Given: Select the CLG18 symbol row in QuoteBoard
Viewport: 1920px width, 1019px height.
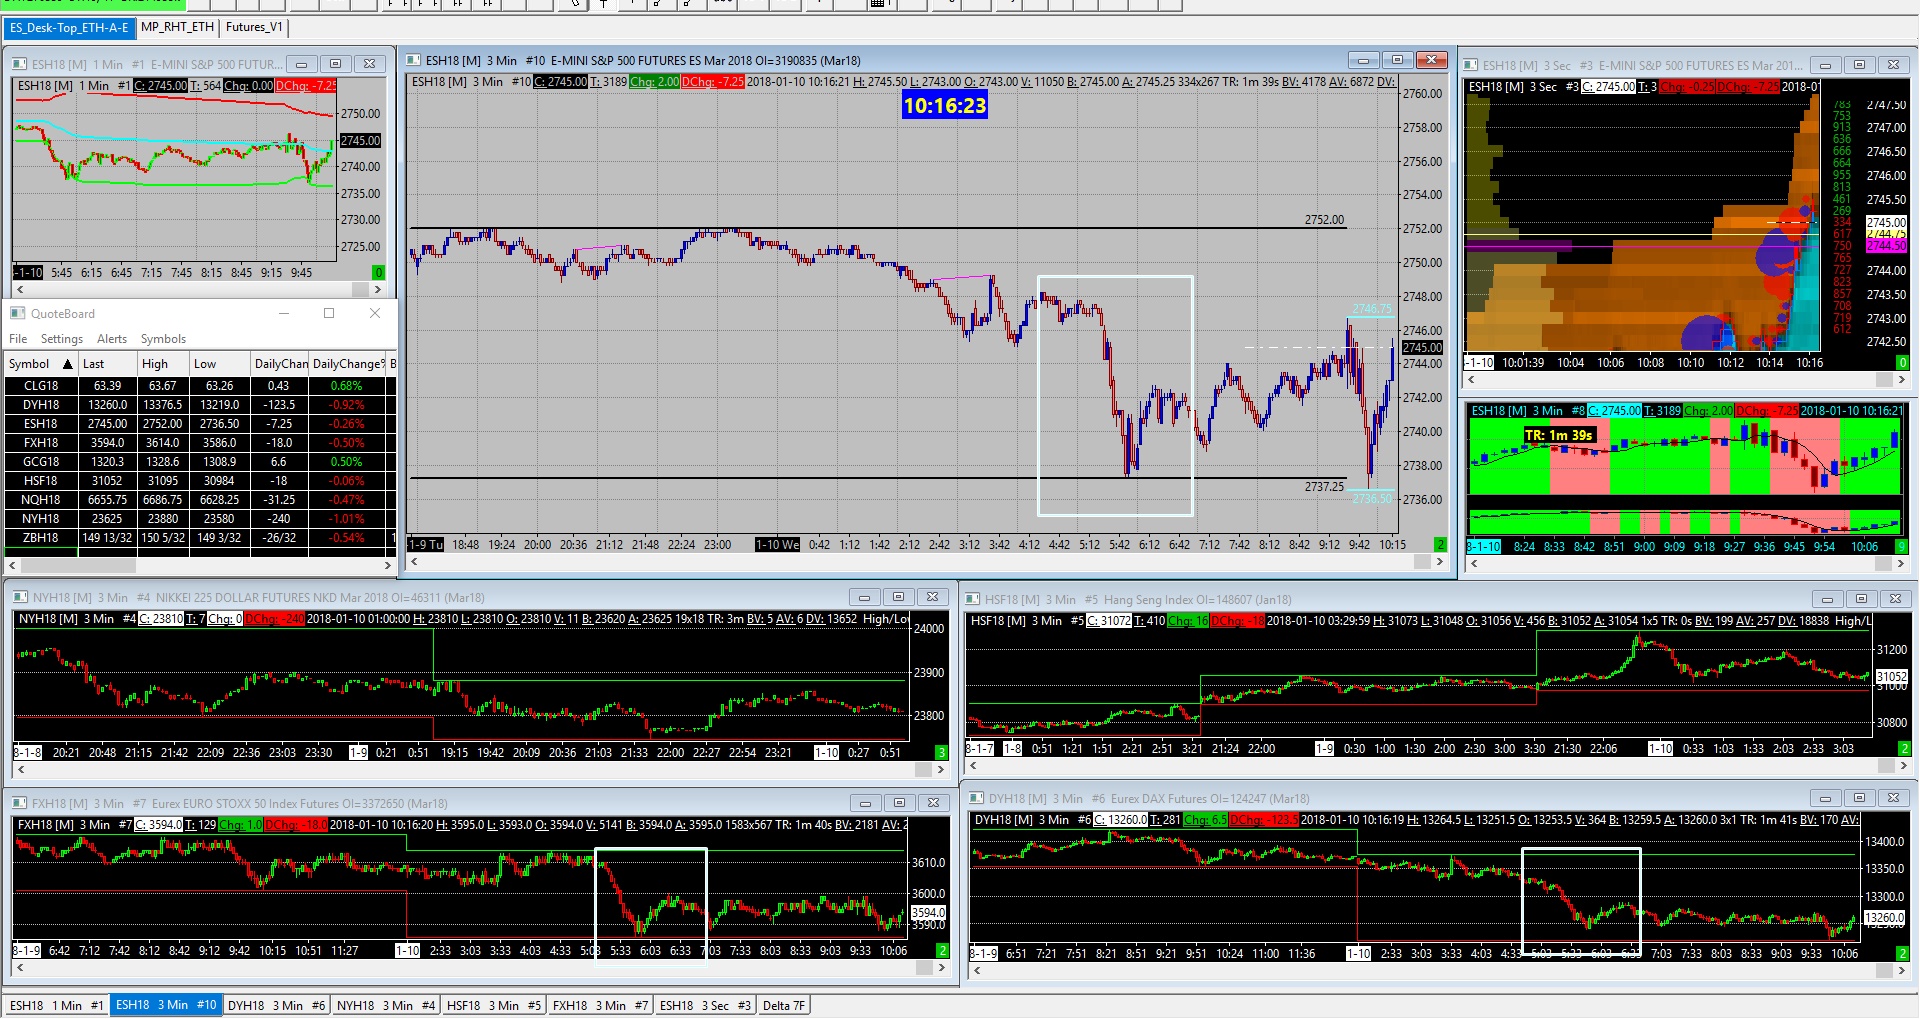Looking at the screenshot, I should [200, 386].
